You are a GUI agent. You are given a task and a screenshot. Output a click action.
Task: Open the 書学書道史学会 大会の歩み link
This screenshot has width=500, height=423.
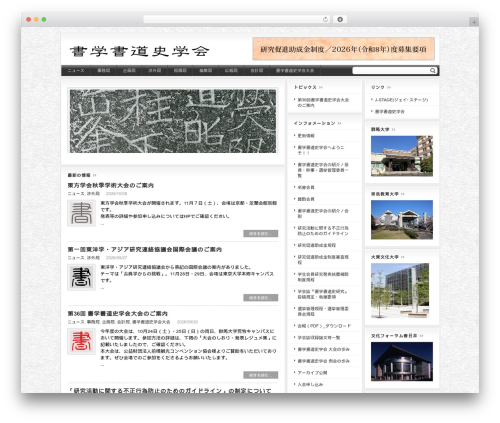tap(323, 349)
